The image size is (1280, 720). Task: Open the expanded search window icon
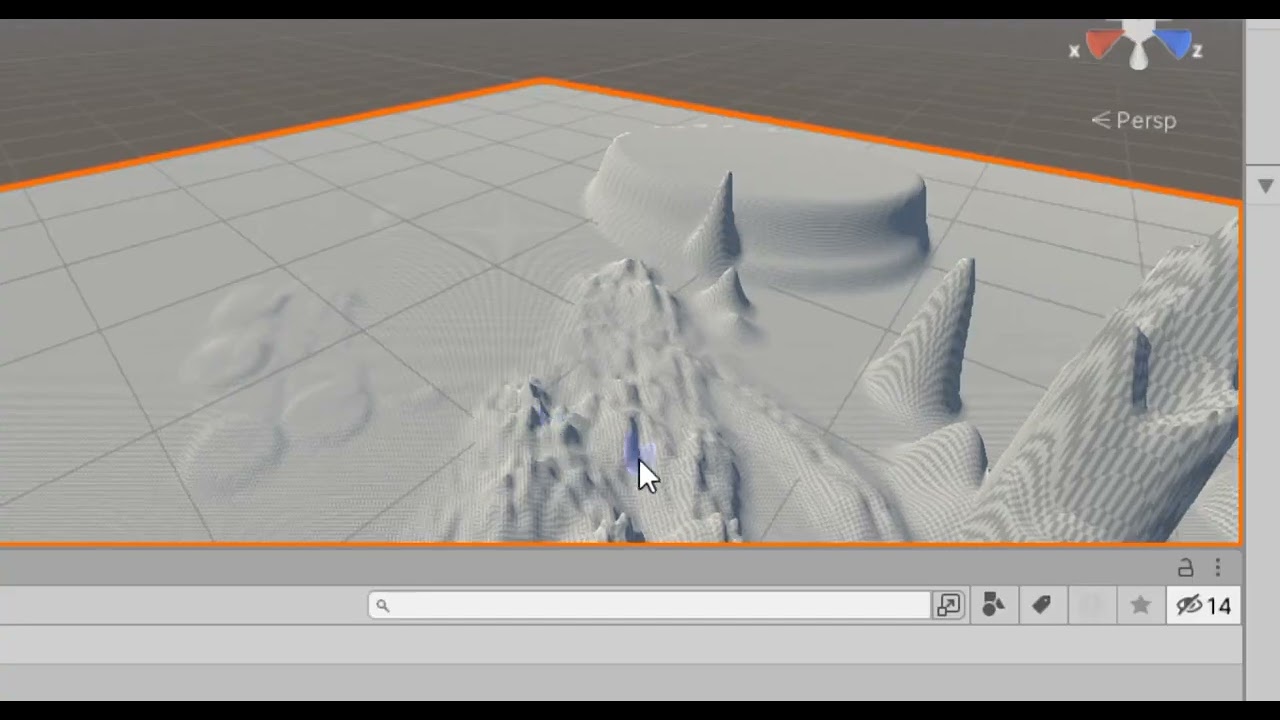coord(948,605)
